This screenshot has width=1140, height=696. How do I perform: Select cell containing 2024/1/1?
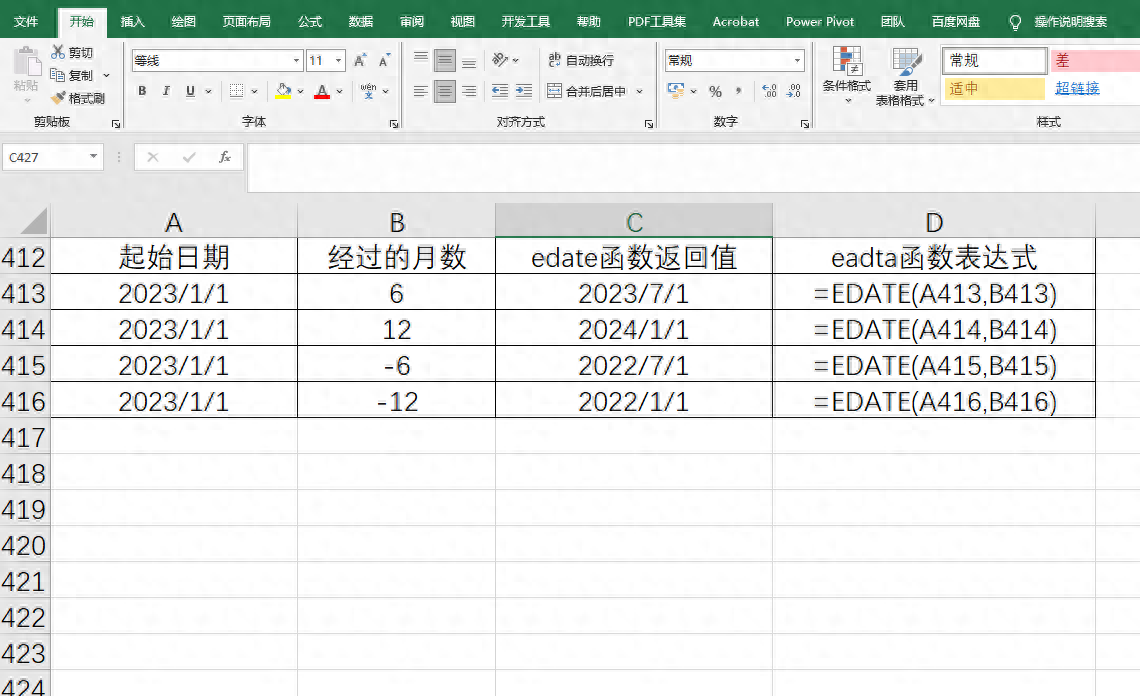pyautogui.click(x=633, y=329)
